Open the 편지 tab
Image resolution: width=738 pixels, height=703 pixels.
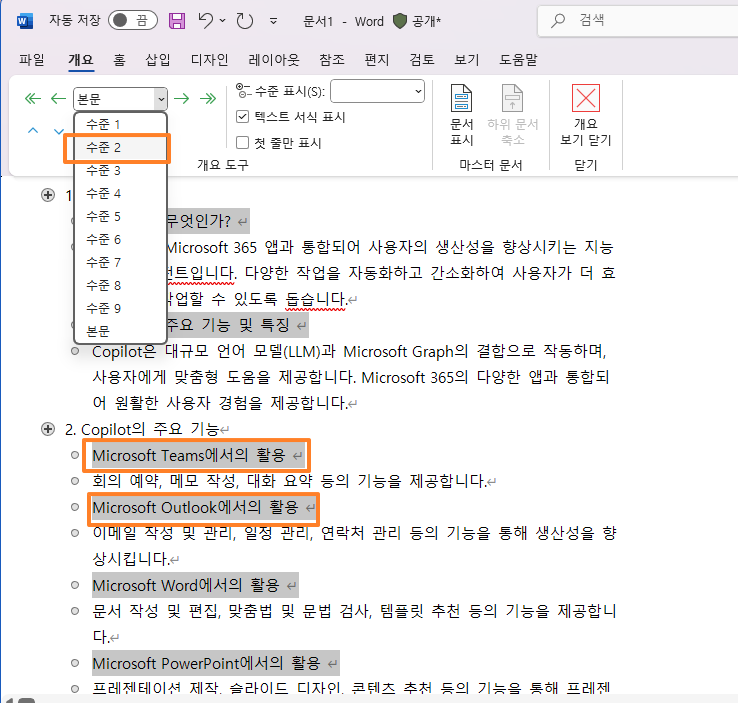377,60
